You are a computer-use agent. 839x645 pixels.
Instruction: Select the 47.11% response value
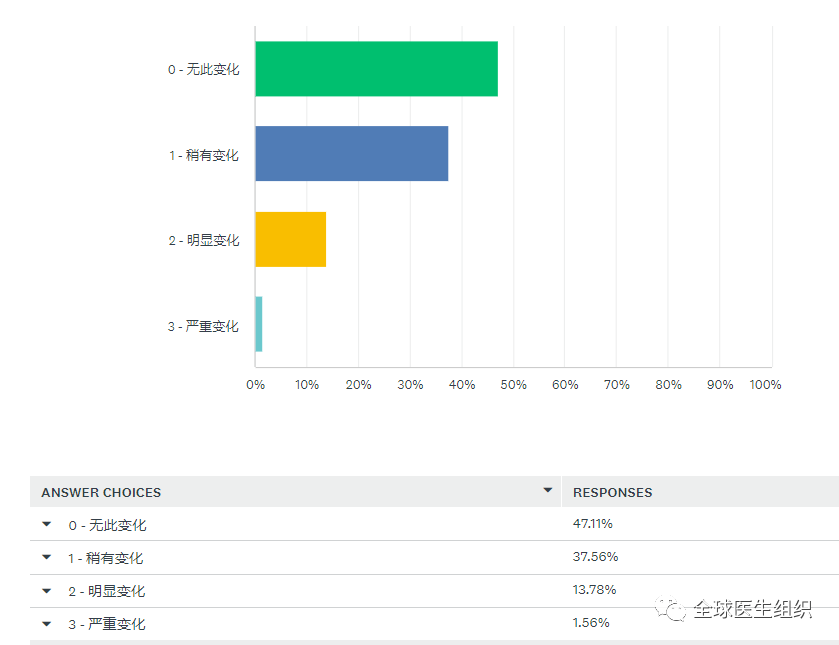click(592, 523)
